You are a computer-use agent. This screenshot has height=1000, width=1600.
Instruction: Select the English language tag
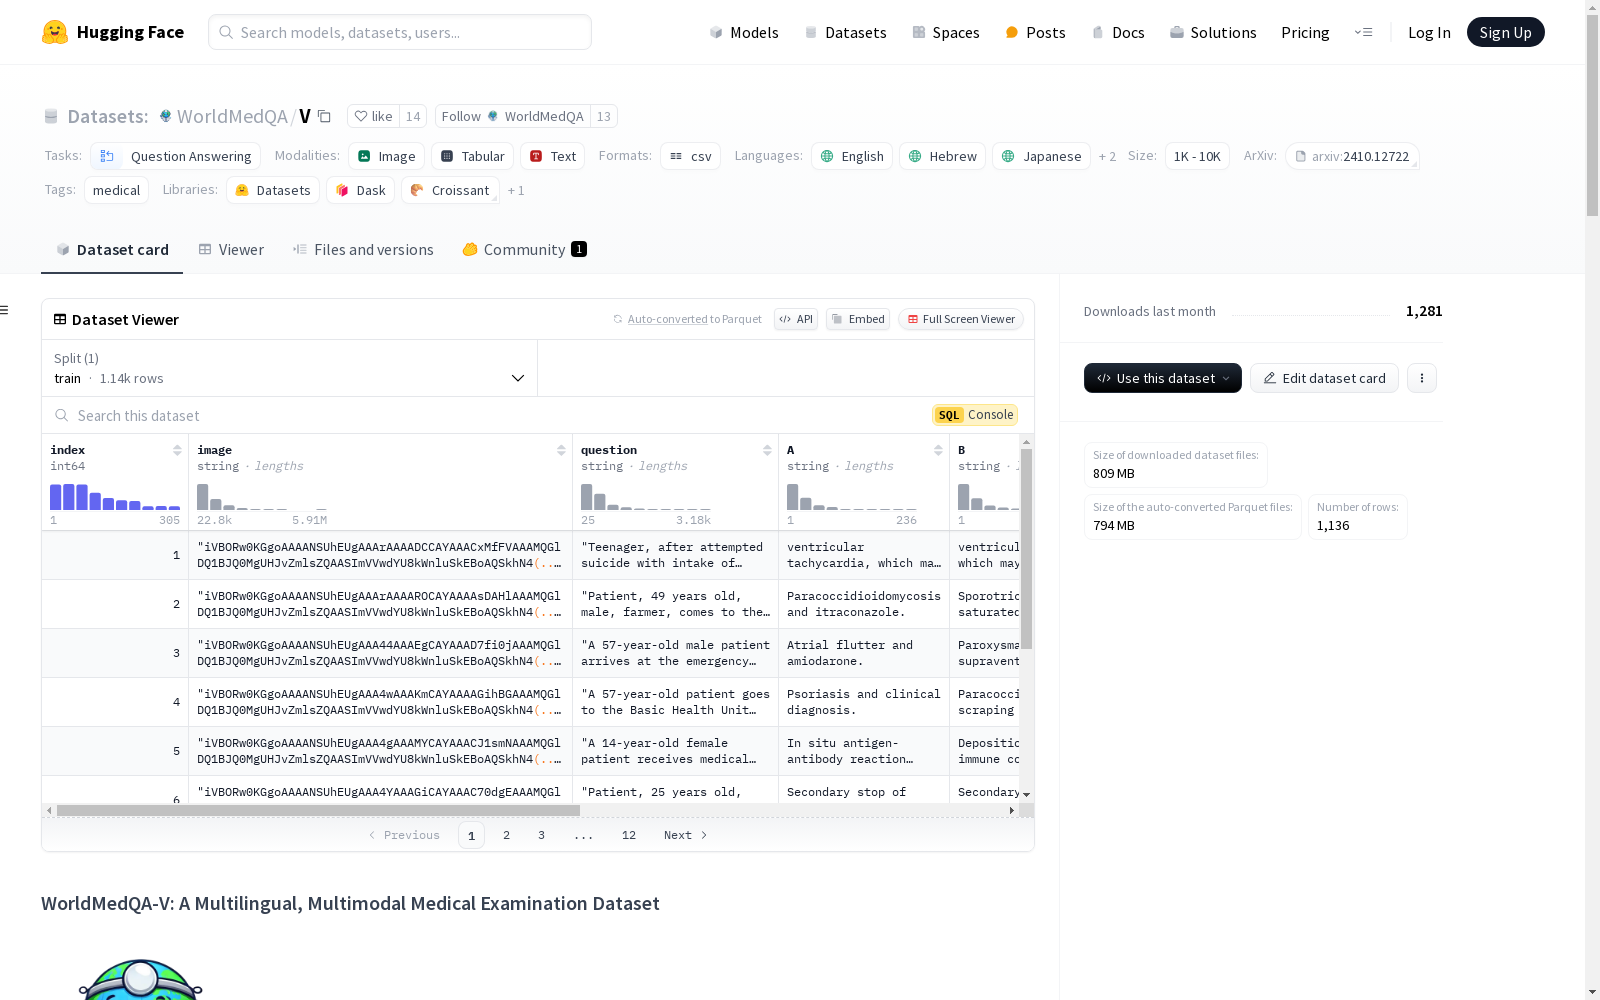pos(852,156)
